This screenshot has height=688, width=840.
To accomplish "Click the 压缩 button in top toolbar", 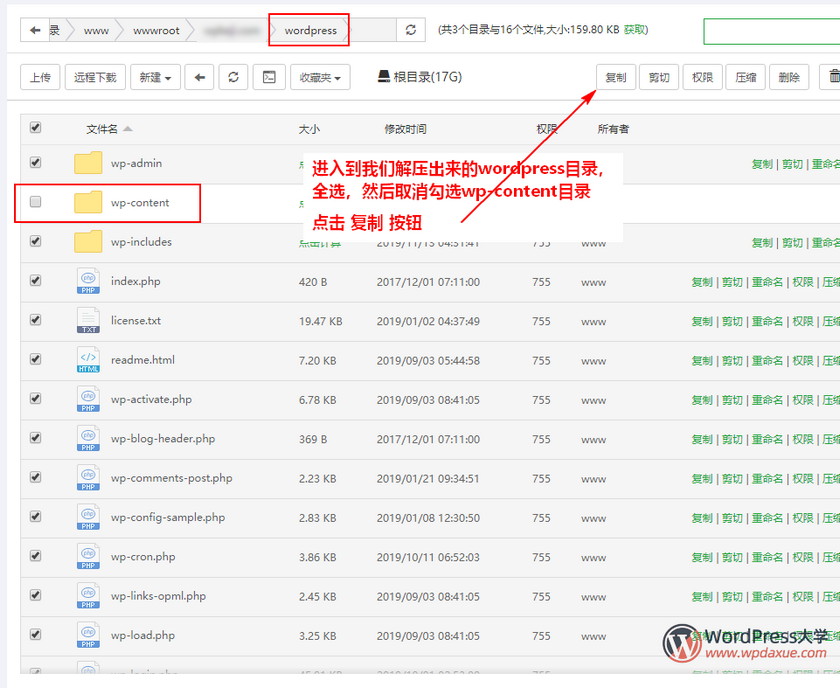I will [x=746, y=78].
